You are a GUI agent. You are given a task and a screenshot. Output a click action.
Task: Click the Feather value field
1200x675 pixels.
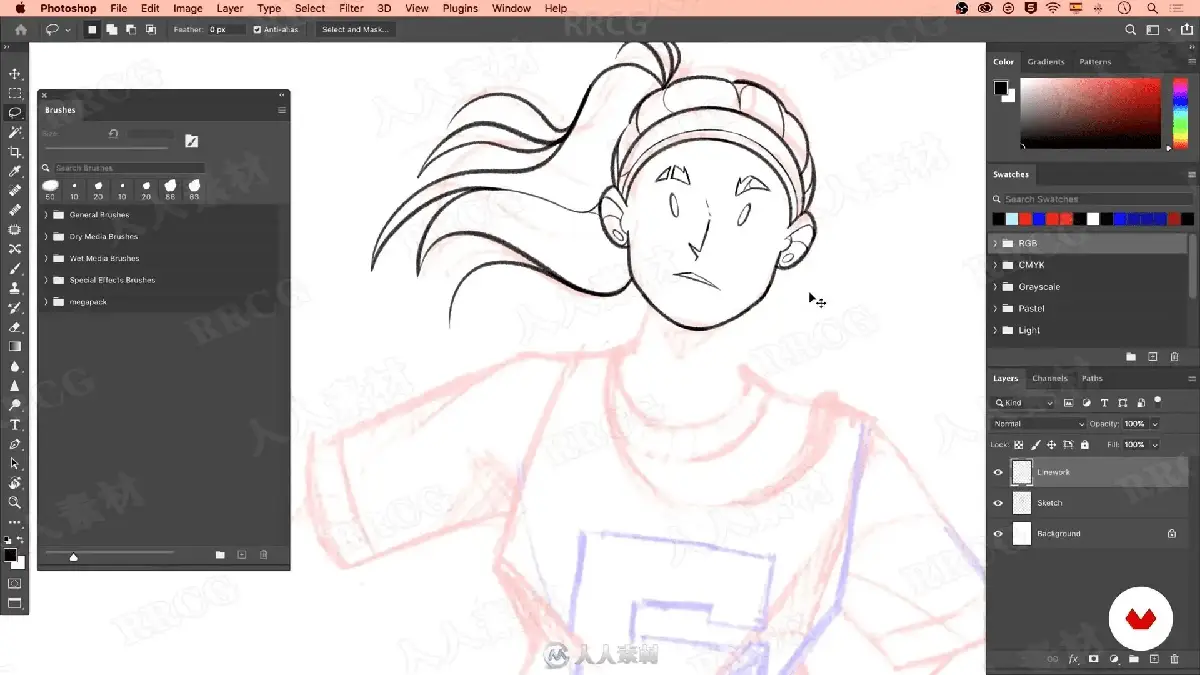[x=226, y=30]
